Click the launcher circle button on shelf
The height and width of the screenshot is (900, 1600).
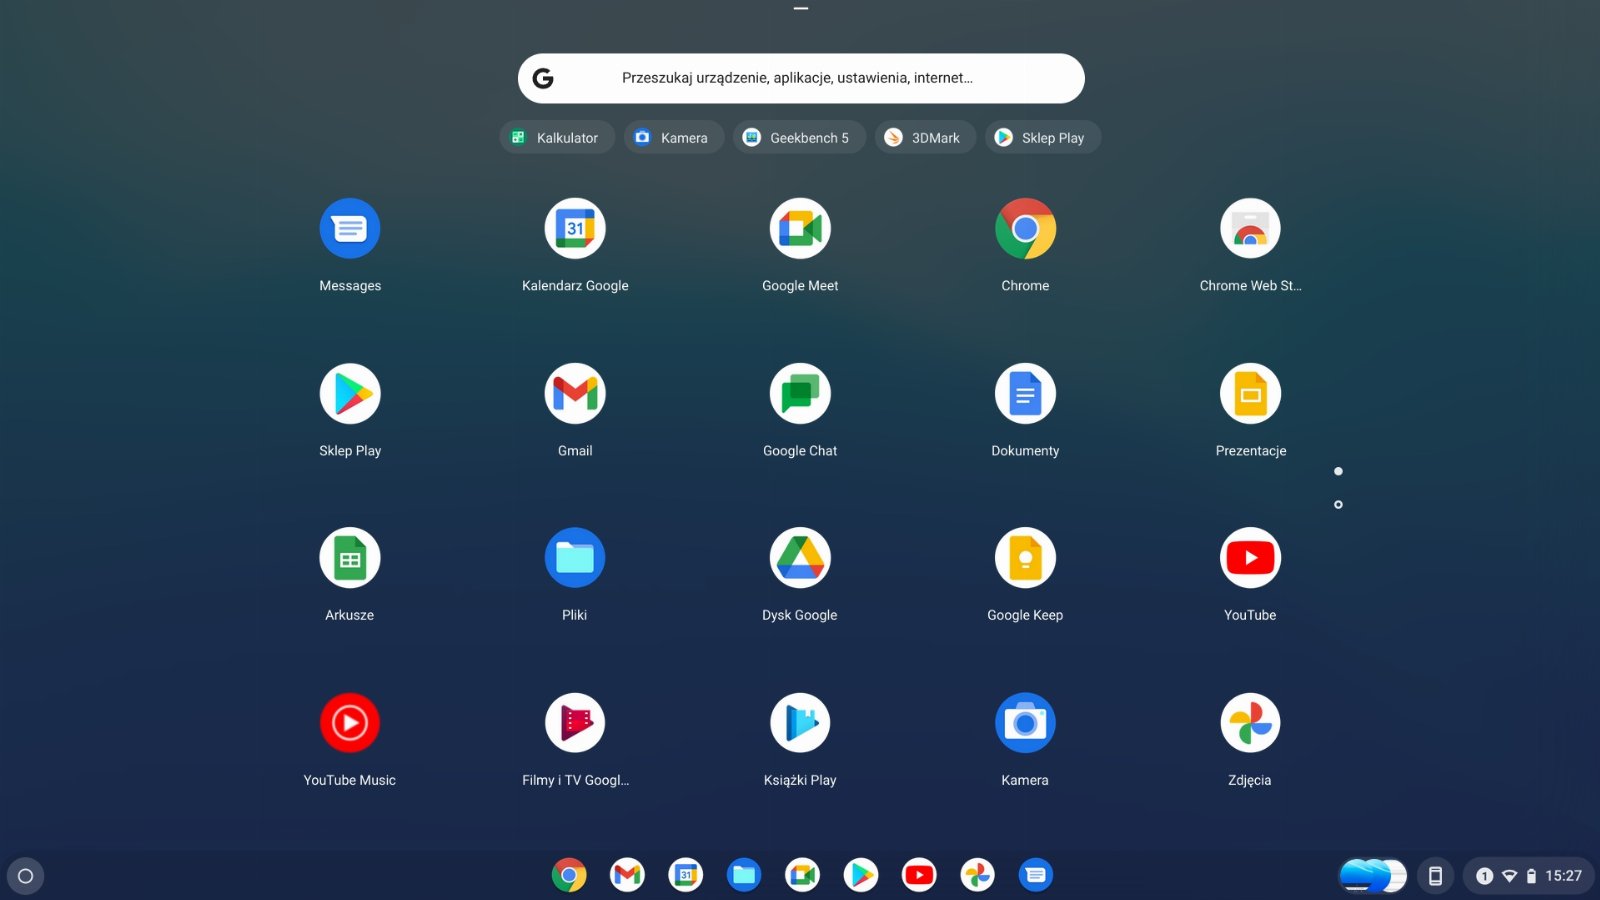(26, 876)
